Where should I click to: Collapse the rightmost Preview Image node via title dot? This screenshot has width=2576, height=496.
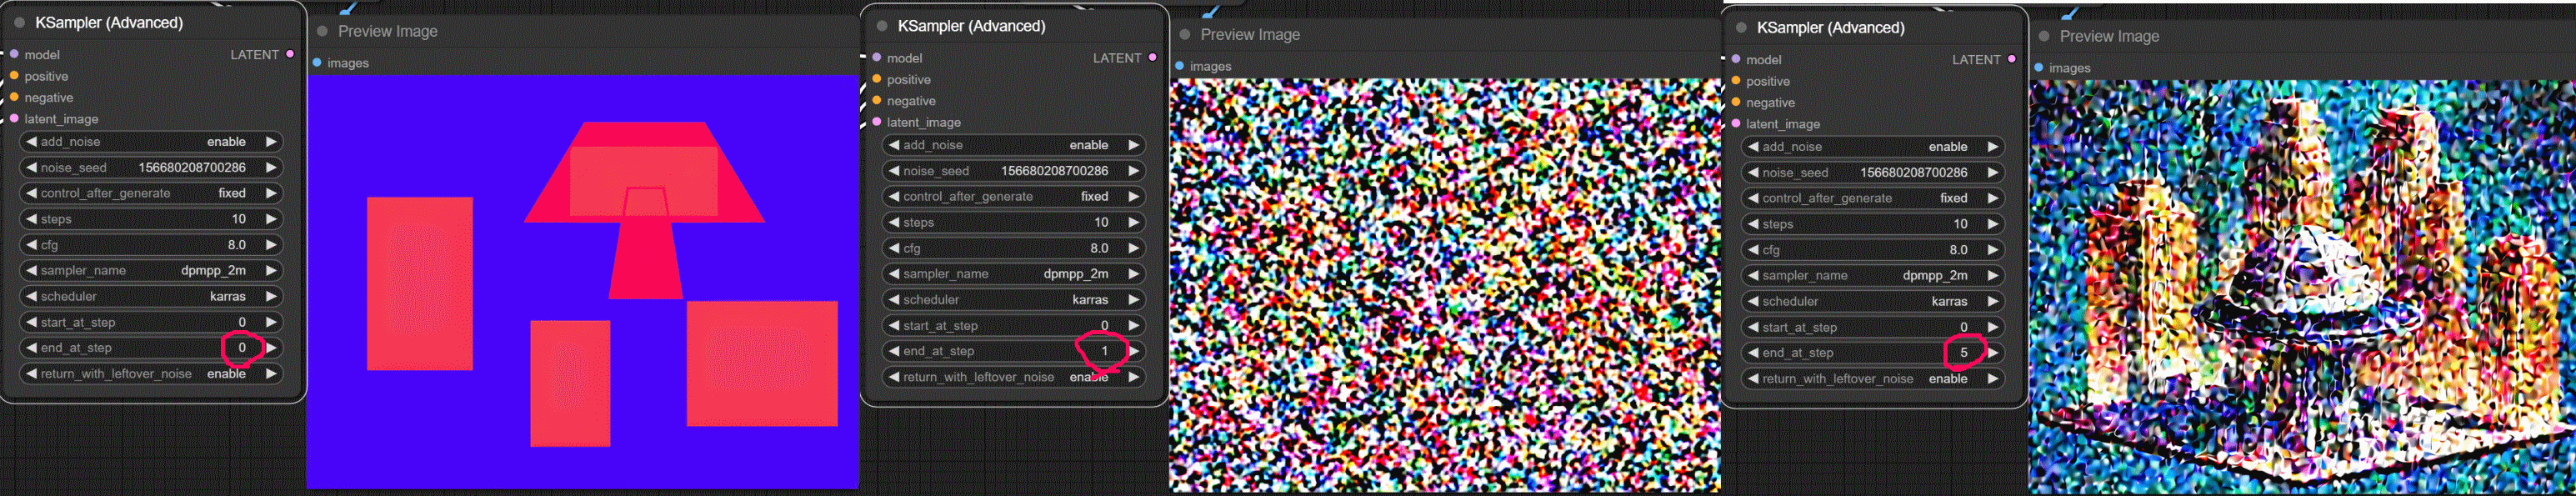click(2044, 36)
